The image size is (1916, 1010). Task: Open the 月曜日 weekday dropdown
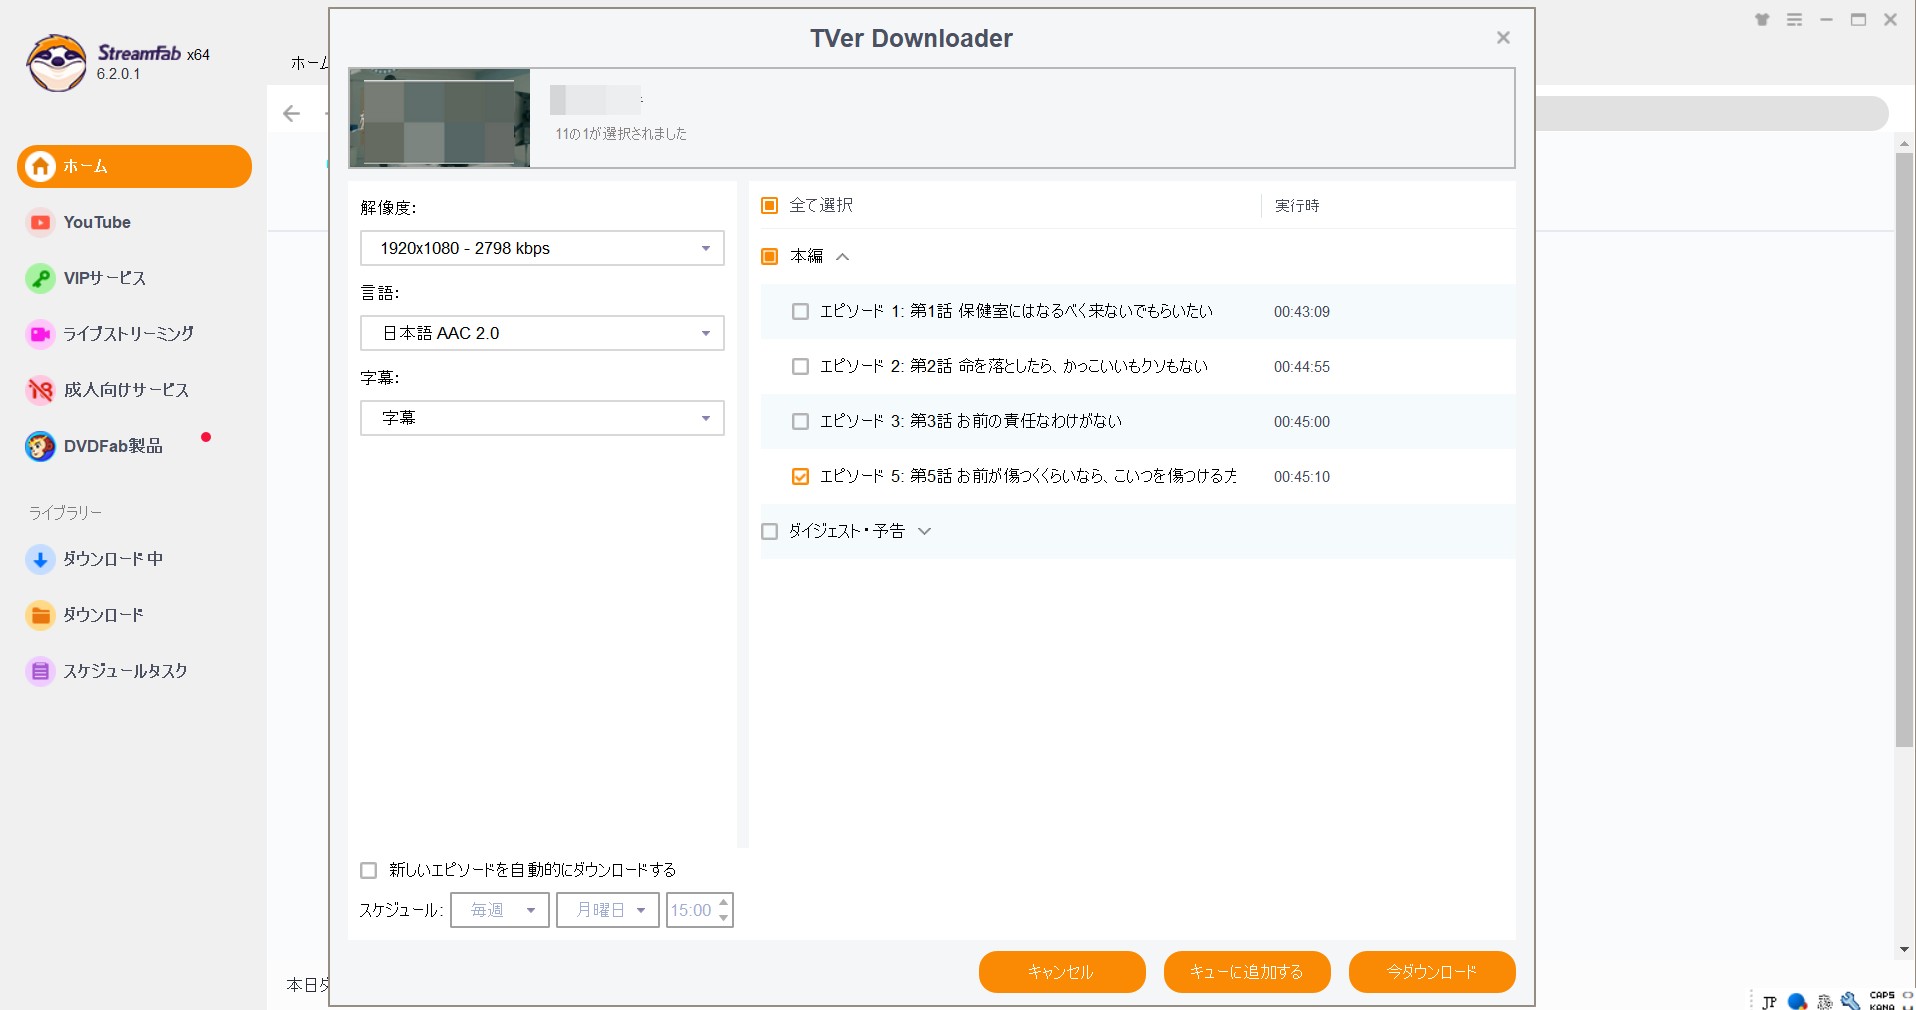click(x=608, y=910)
